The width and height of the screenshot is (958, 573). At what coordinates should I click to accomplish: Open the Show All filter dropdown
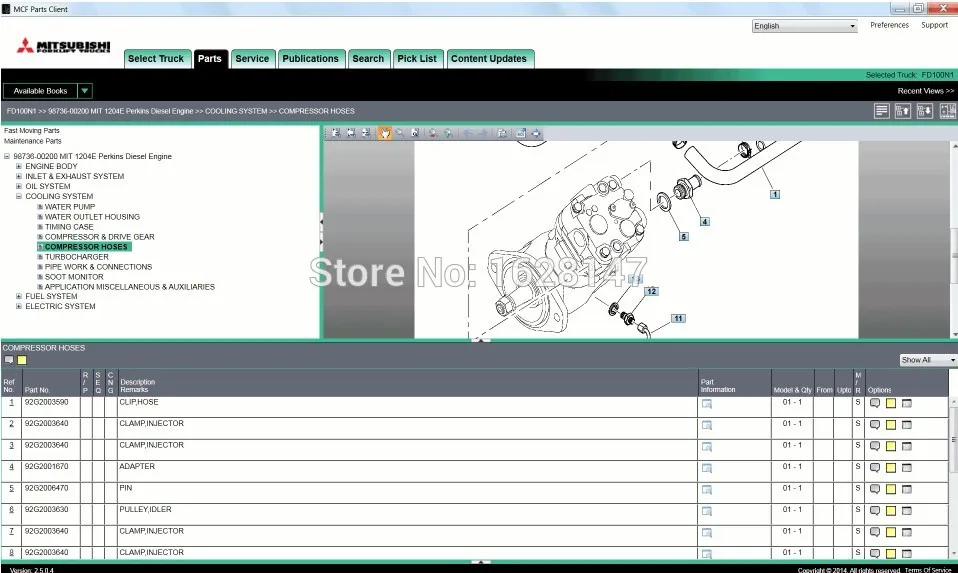click(928, 360)
